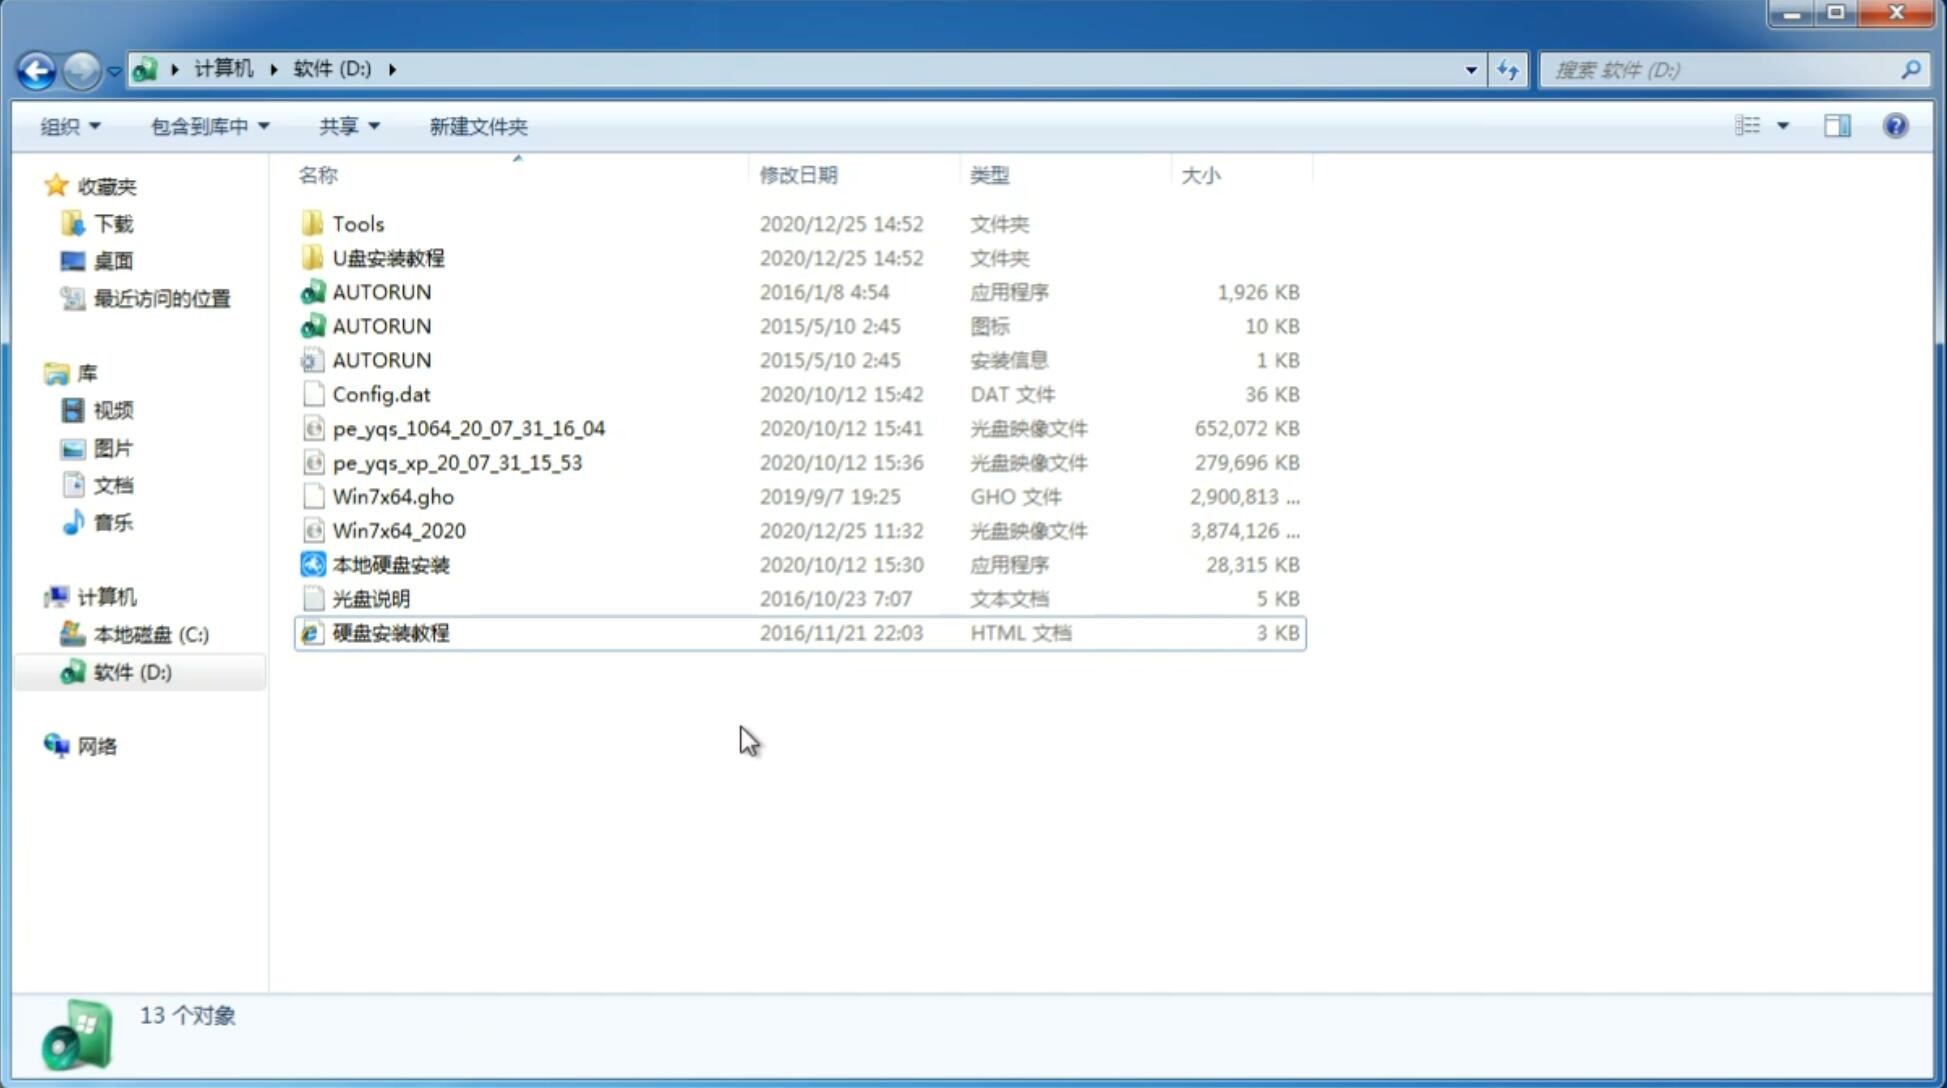Open the U盘安装教程 folder

pos(389,257)
